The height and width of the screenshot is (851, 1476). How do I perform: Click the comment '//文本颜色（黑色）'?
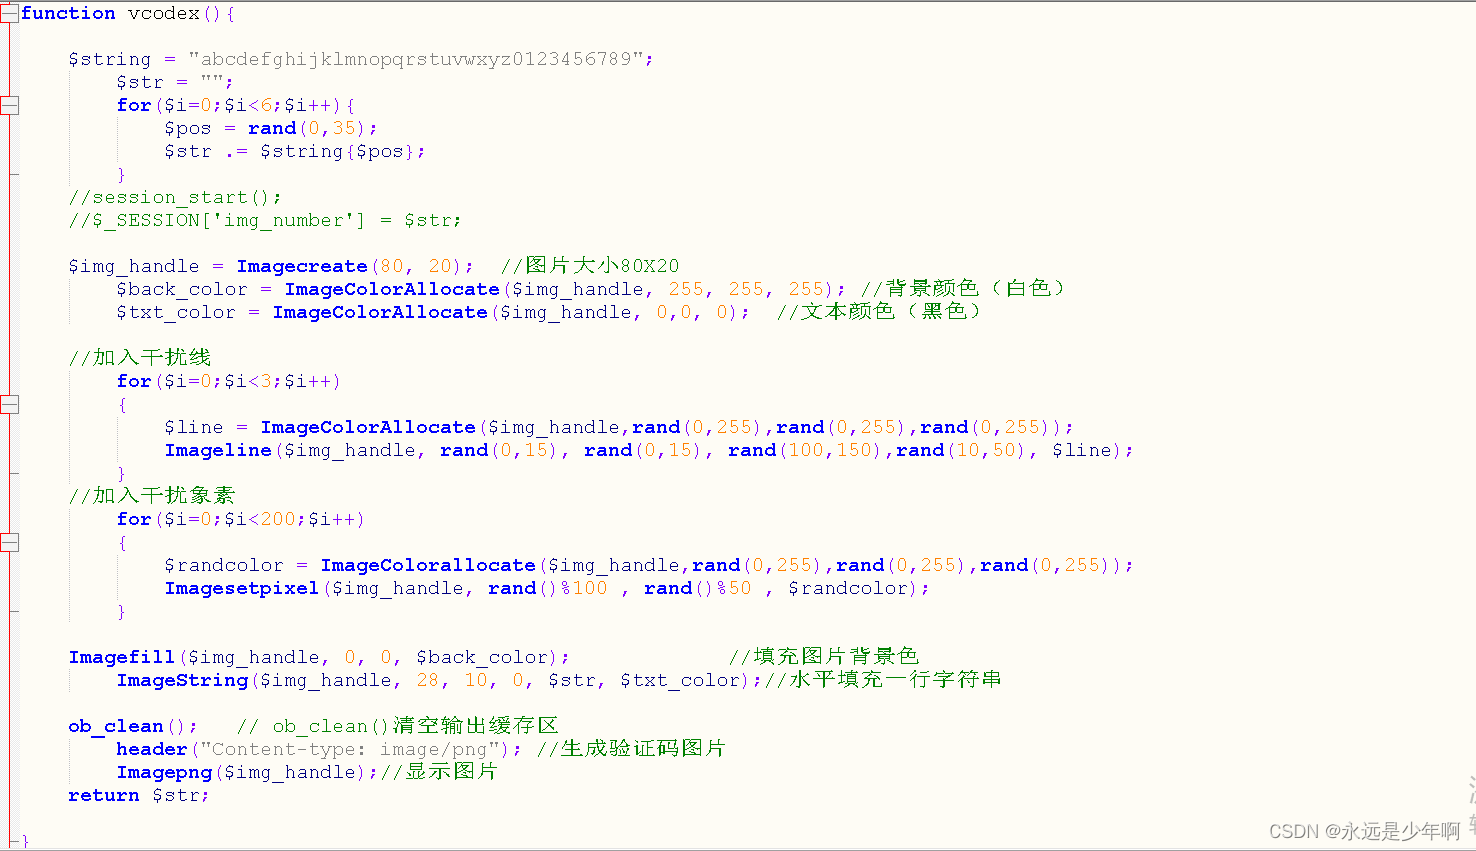879,311
